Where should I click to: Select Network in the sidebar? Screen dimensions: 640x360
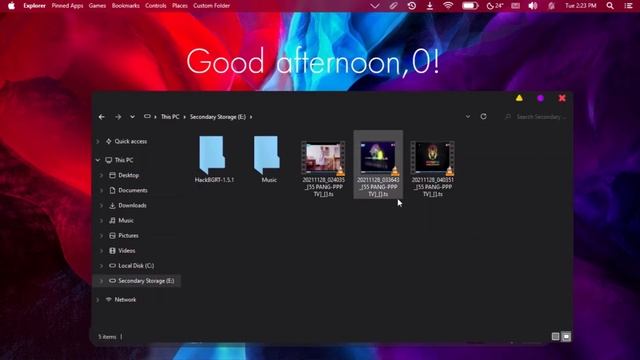point(125,300)
